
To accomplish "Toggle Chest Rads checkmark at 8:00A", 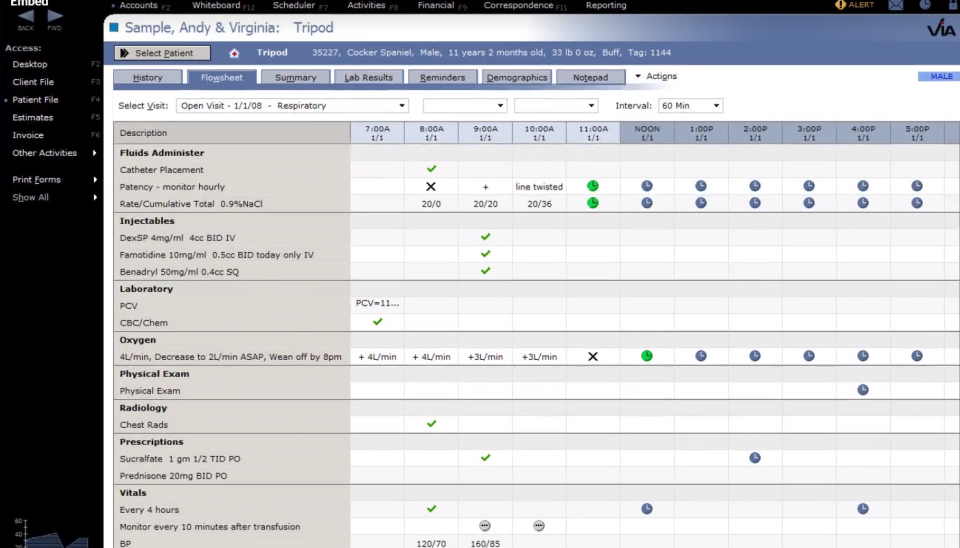I will (x=431, y=424).
